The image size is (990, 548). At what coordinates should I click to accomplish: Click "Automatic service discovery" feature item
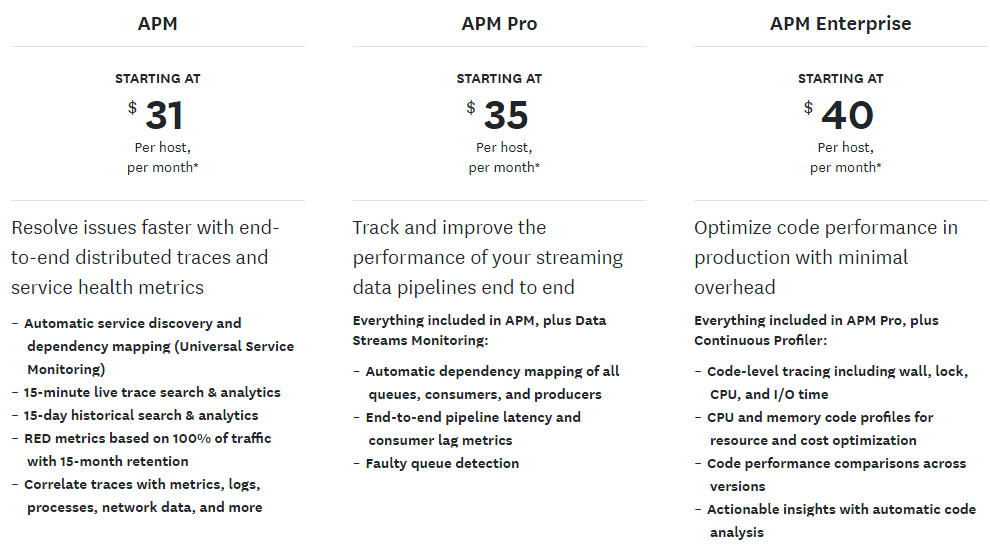point(132,324)
